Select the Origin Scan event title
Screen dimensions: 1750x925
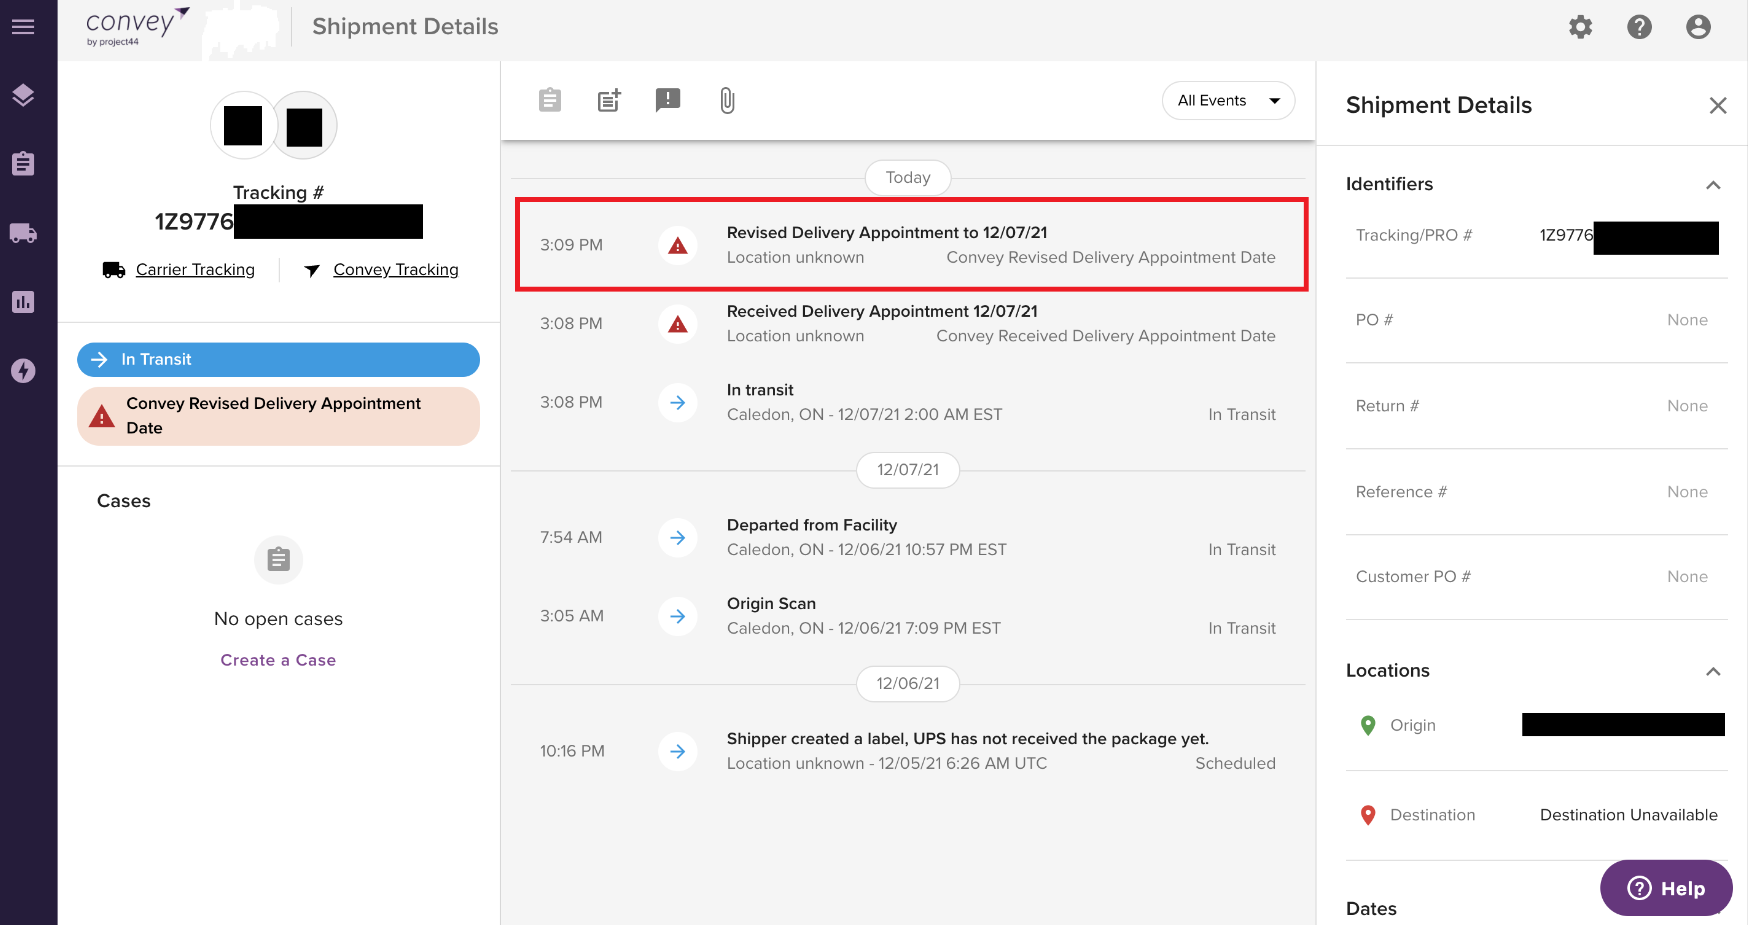point(771,604)
